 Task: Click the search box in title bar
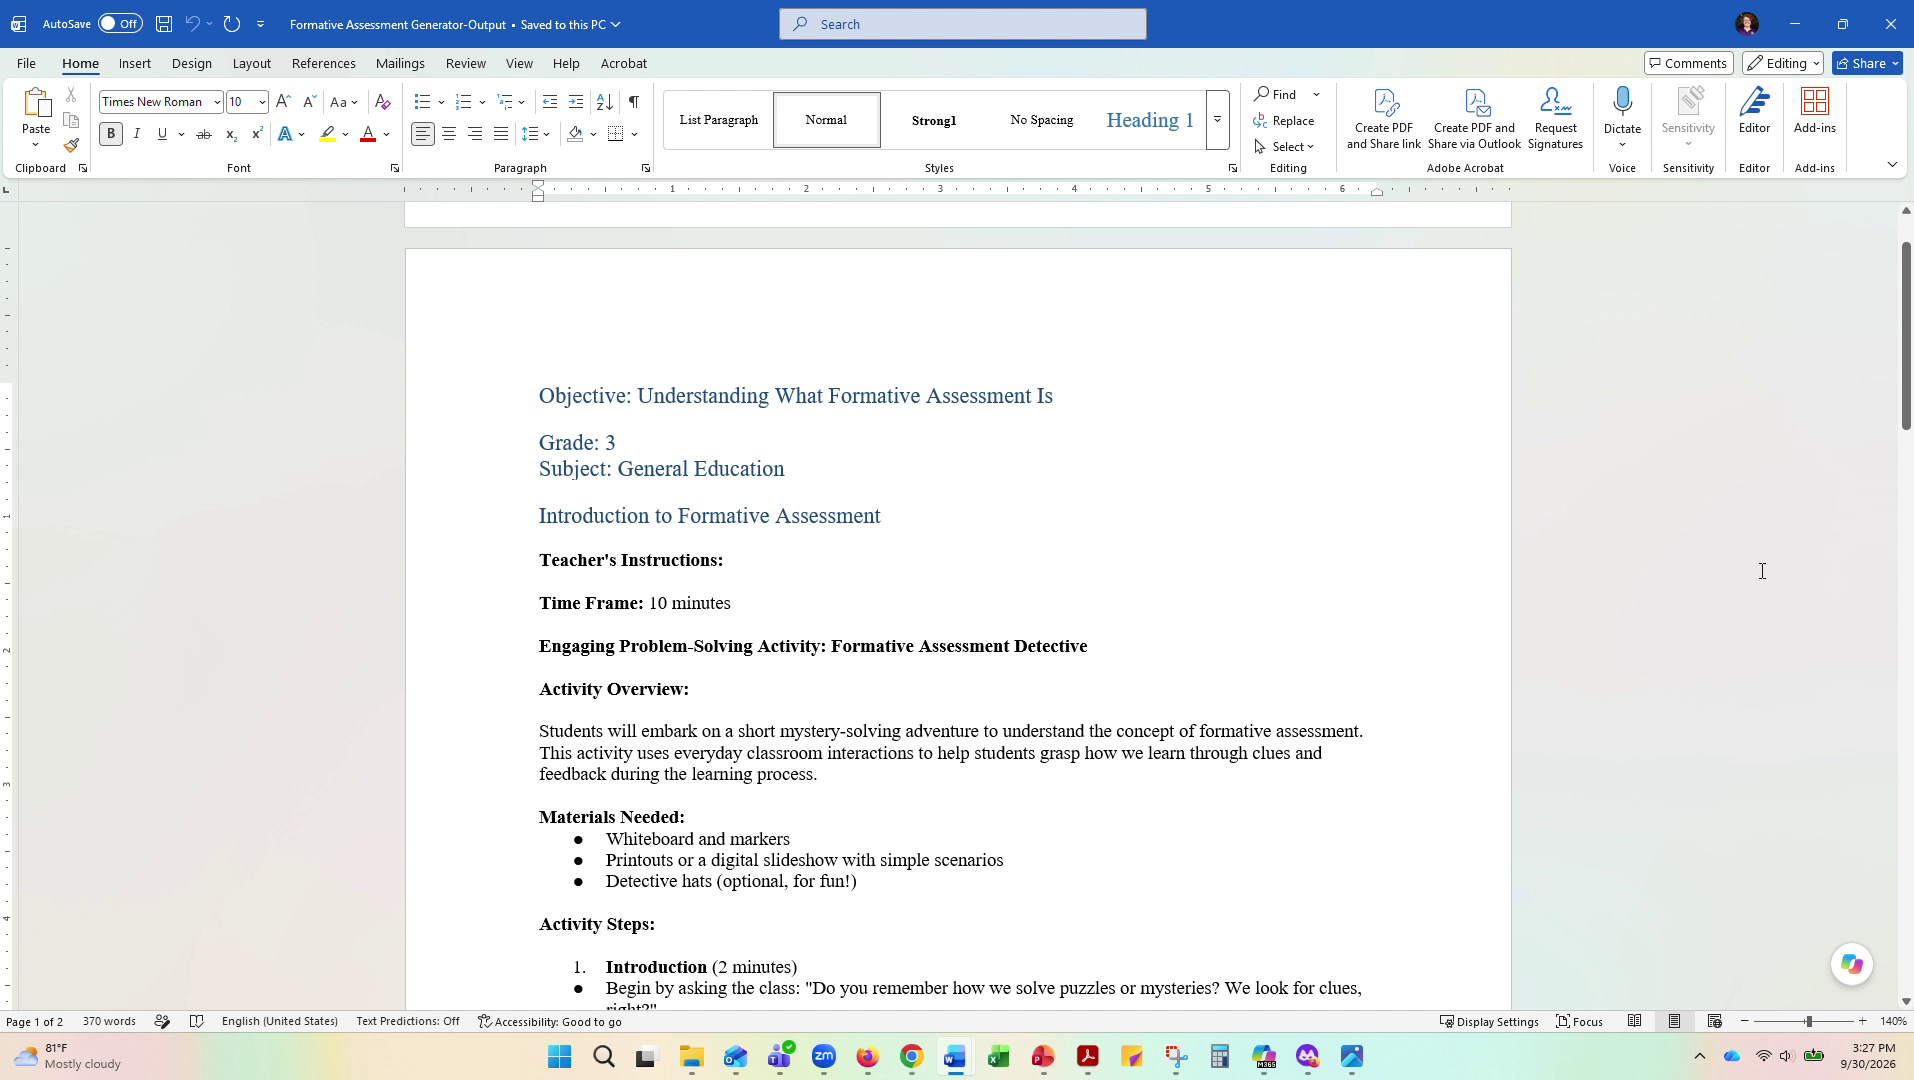click(963, 24)
